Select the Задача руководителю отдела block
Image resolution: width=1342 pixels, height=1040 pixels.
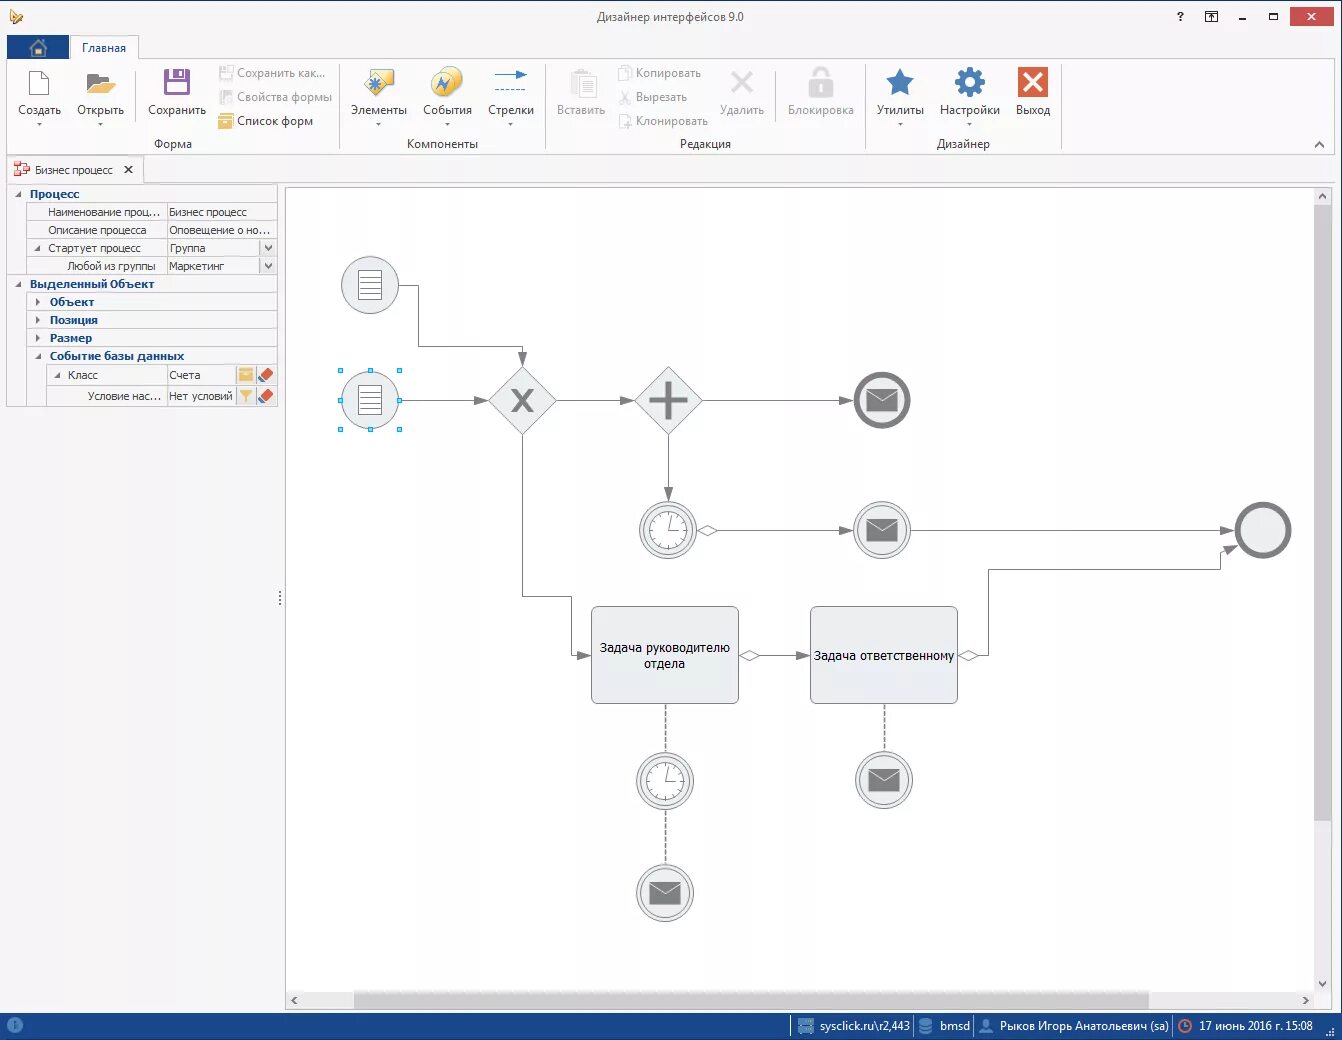click(664, 654)
